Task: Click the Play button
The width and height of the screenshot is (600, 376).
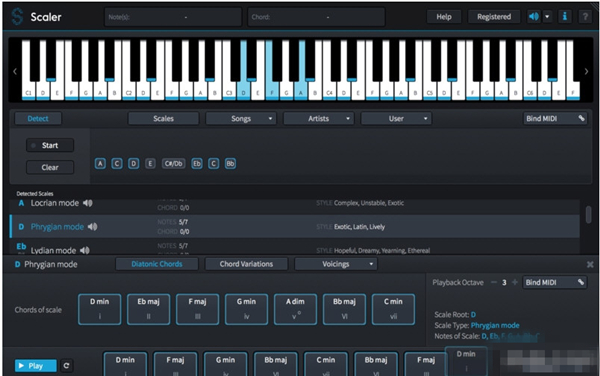Action: coord(36,366)
